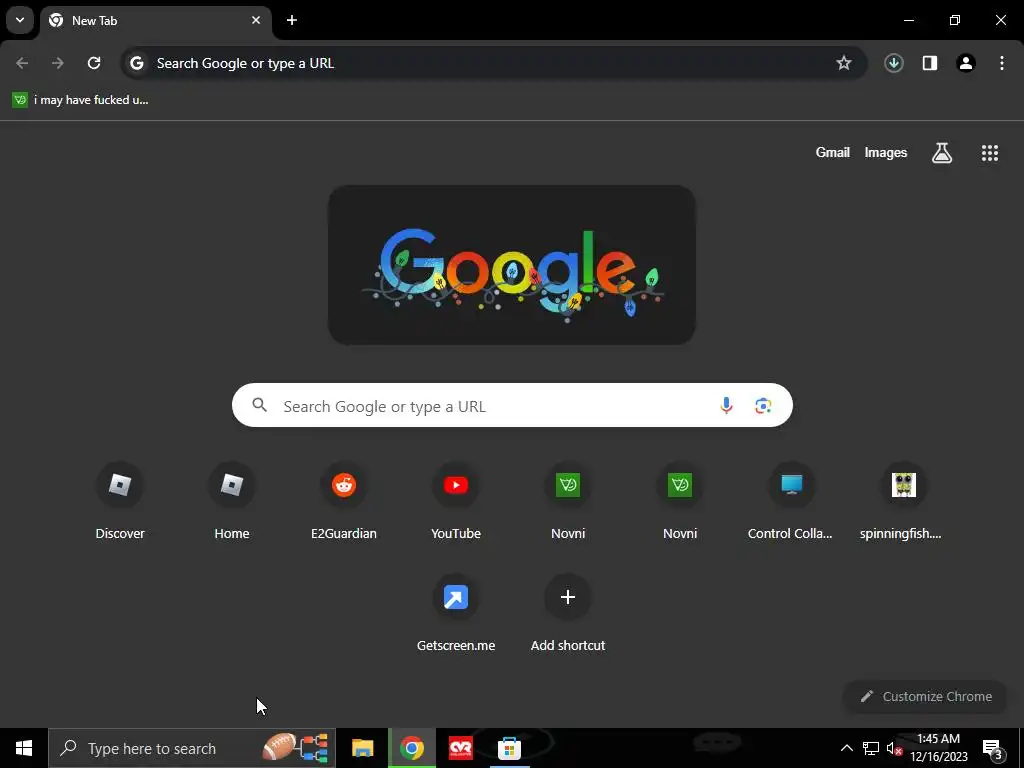Screen dimensions: 1024x768
Task: Open the Home Roblox shortcut
Action: [232, 503]
